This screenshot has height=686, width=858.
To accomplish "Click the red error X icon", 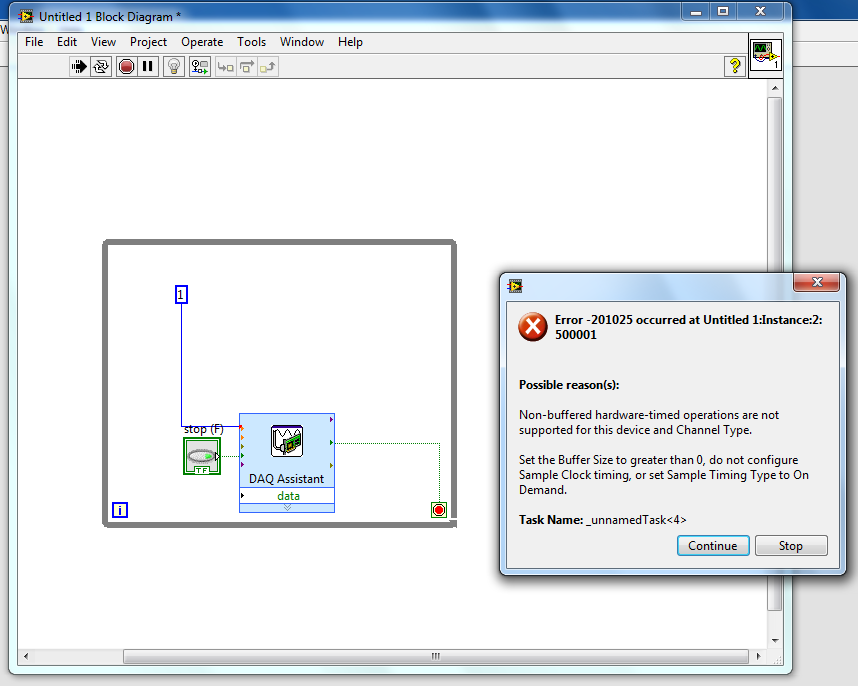I will (532, 327).
